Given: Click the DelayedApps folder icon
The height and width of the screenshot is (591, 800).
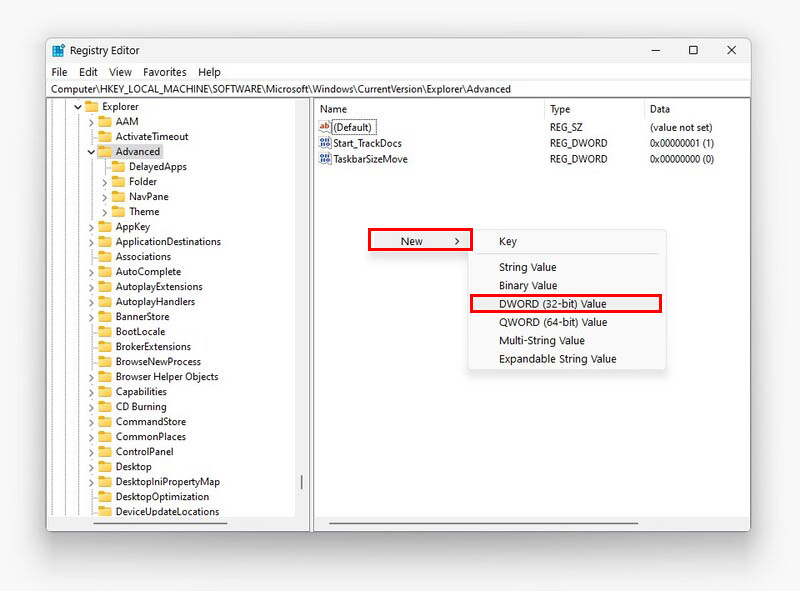Looking at the screenshot, I should tap(118, 166).
